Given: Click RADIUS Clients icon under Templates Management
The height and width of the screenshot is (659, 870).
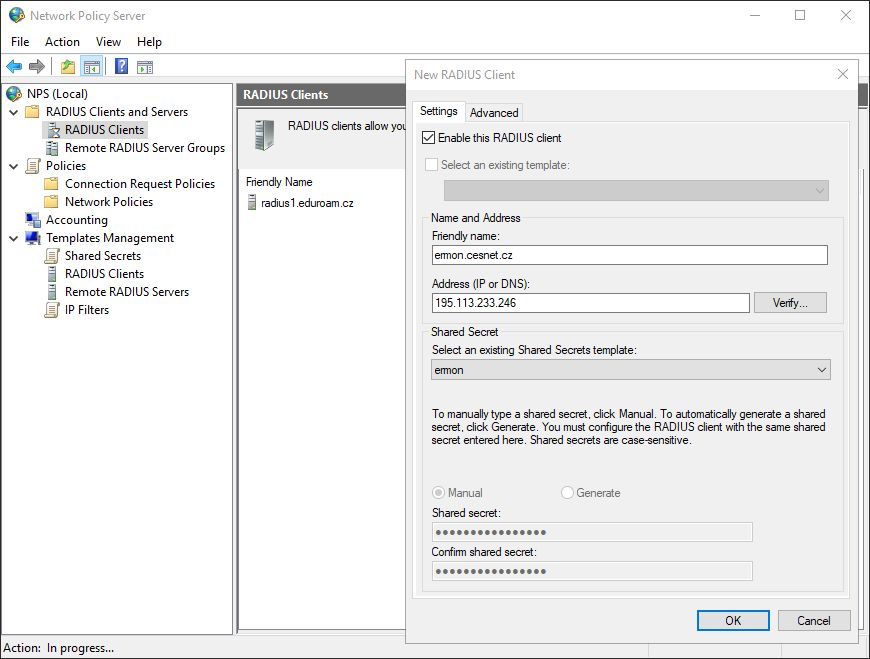Looking at the screenshot, I should [52, 274].
